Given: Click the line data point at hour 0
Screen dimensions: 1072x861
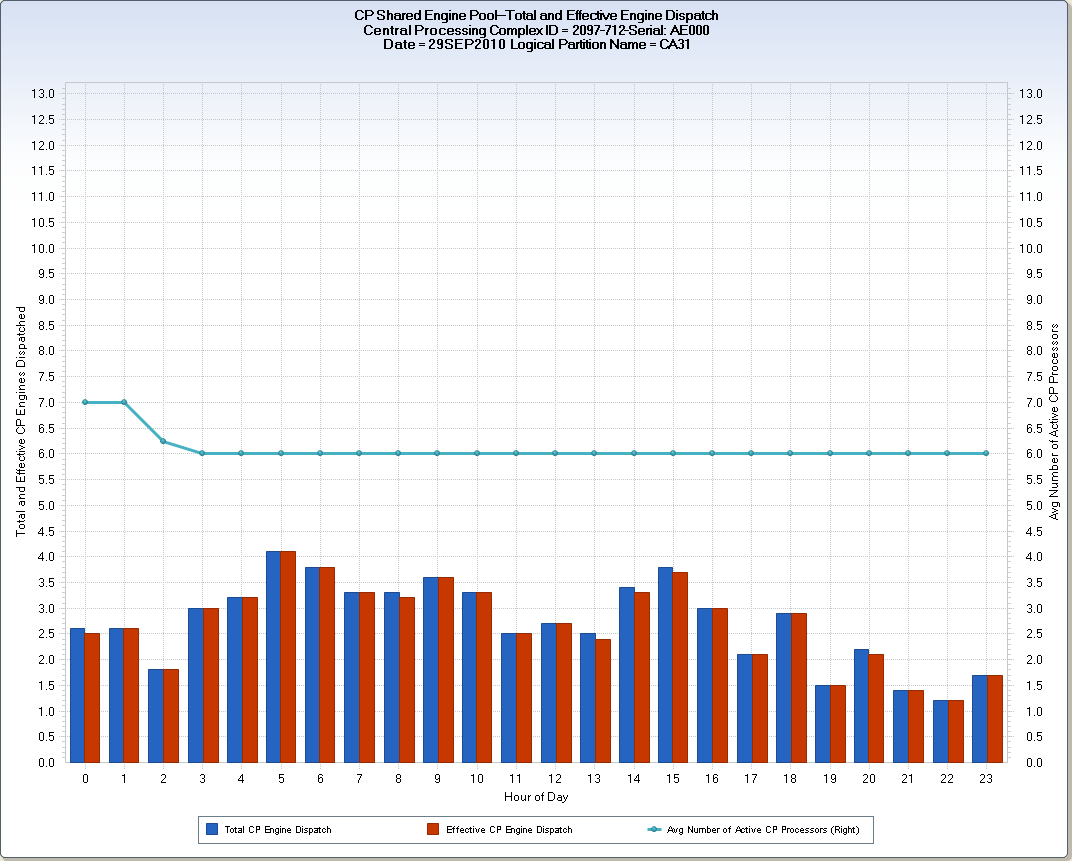Looking at the screenshot, I should click(x=85, y=402).
